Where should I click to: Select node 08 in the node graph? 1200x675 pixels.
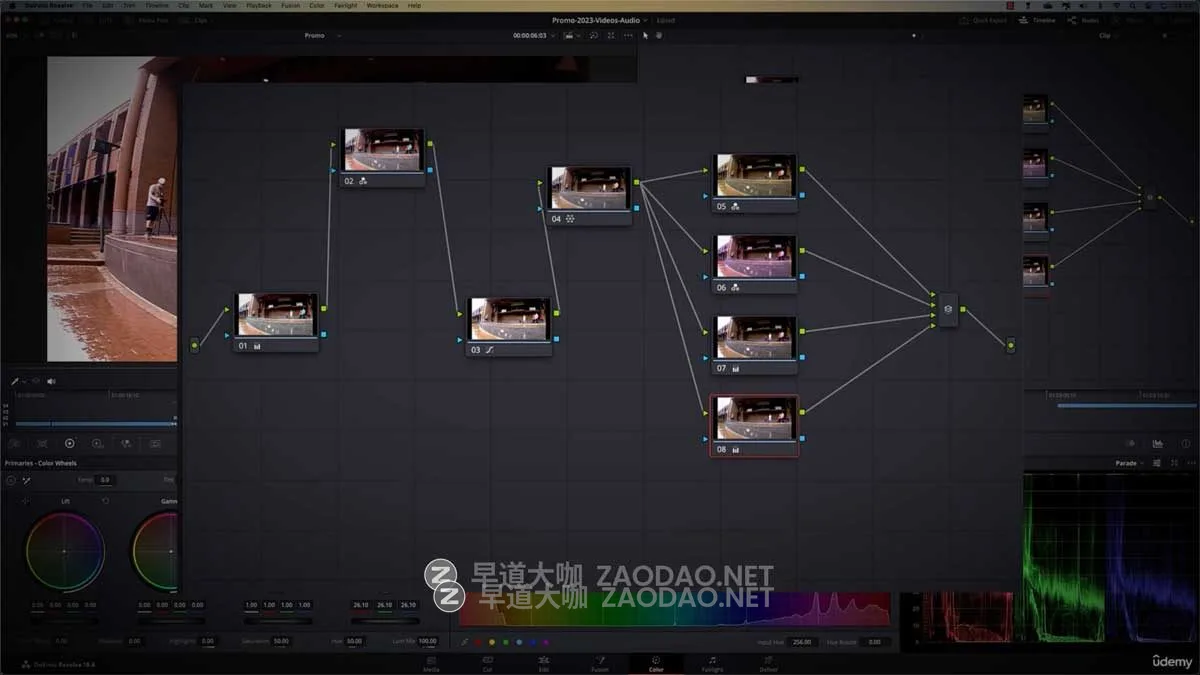[755, 420]
